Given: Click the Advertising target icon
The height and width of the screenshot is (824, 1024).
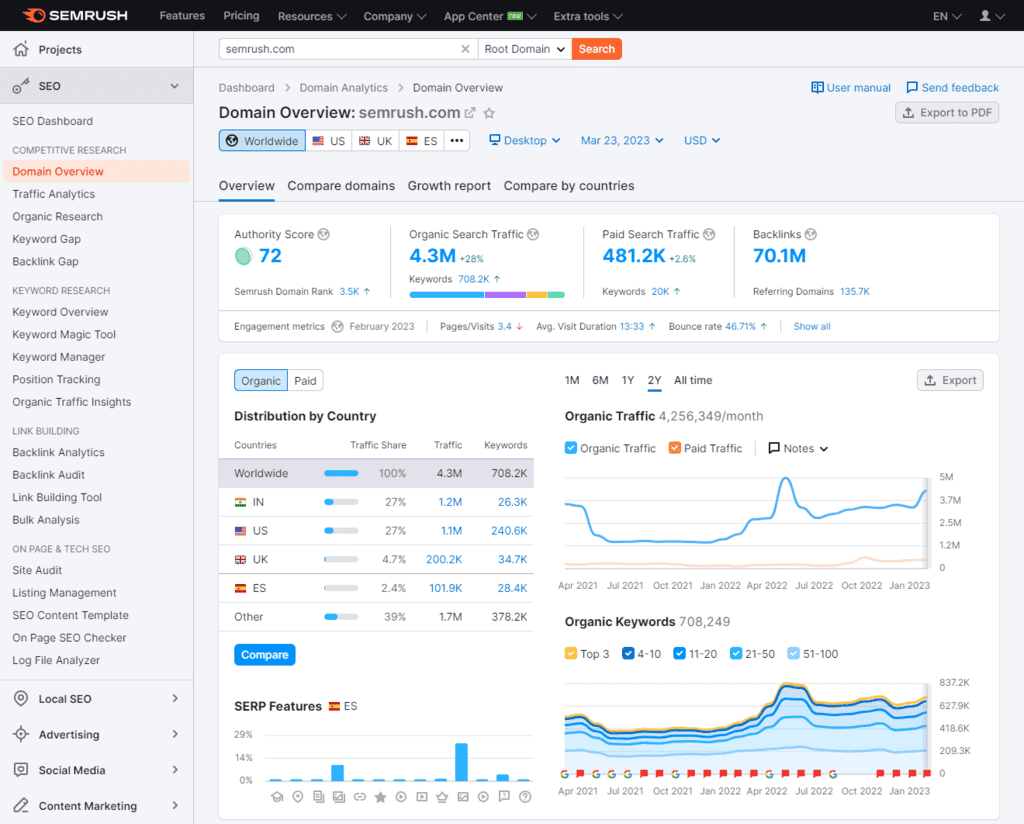Looking at the screenshot, I should click(x=21, y=734).
